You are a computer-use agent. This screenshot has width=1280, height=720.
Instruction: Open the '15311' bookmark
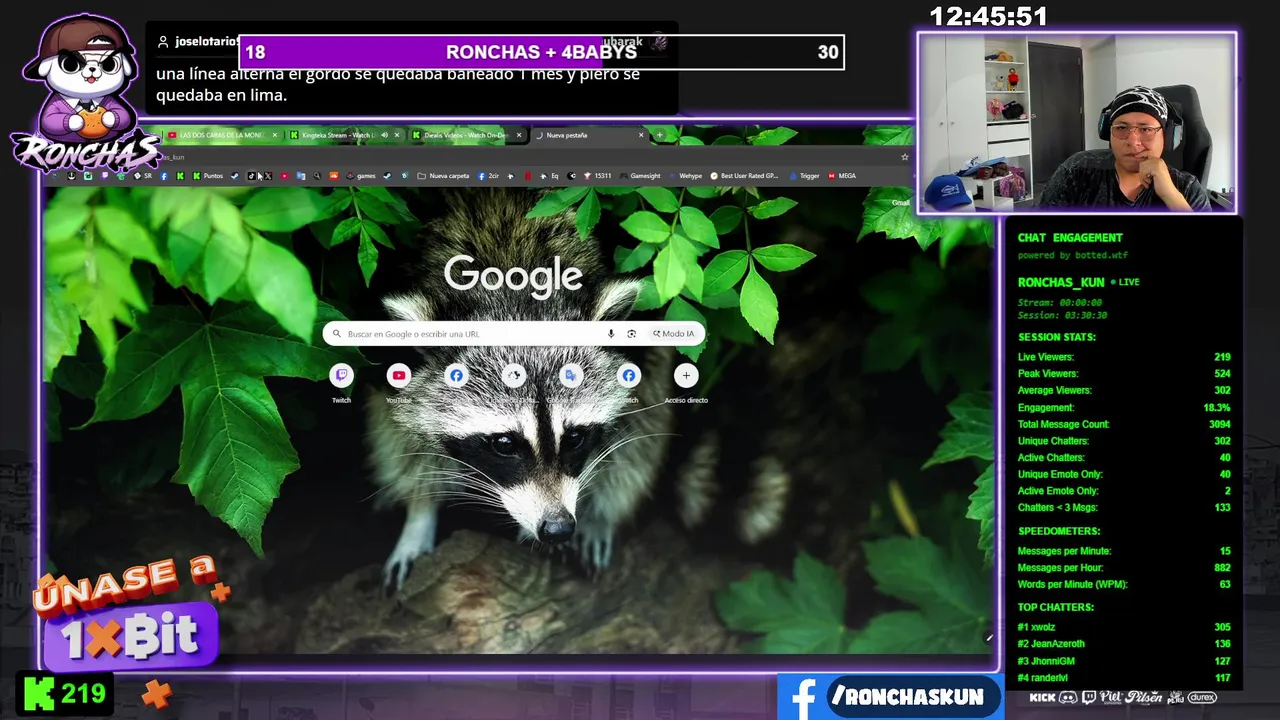[598, 176]
